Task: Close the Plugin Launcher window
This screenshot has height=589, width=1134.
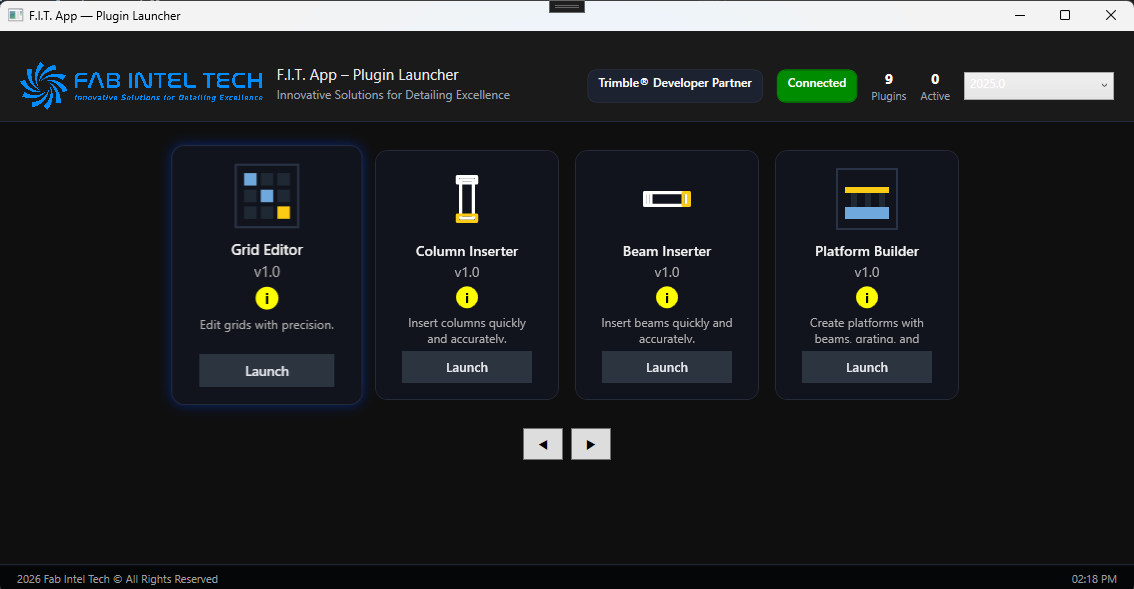Action: point(1111,15)
